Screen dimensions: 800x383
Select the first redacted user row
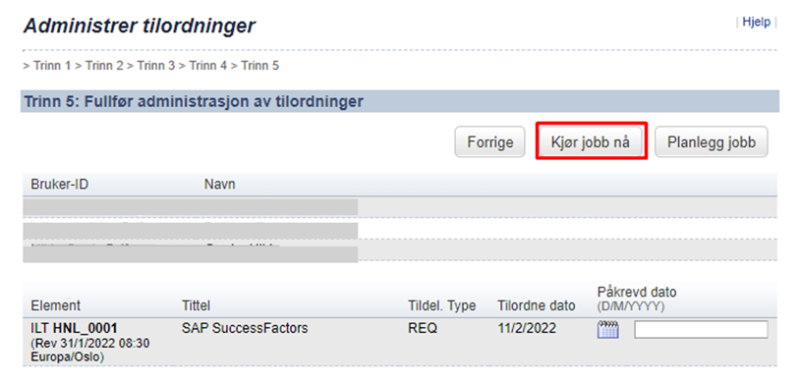(399, 207)
